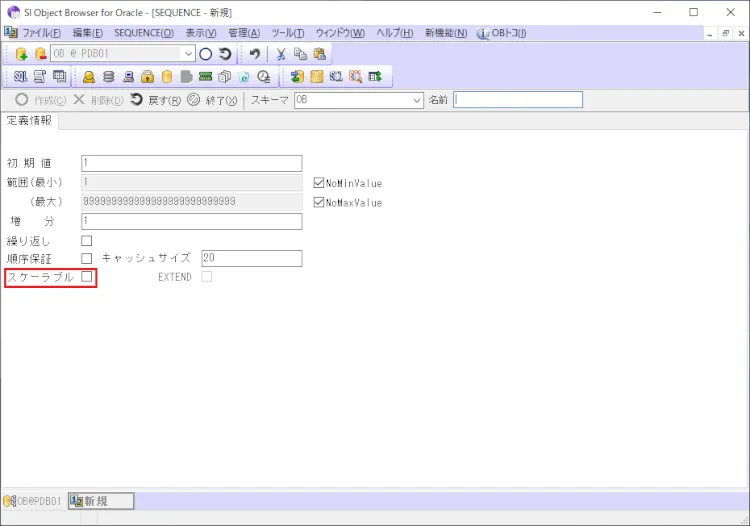This screenshot has width=750, height=526.
Task: Click the 範囲(最小) minimum value field
Action: coord(192,182)
